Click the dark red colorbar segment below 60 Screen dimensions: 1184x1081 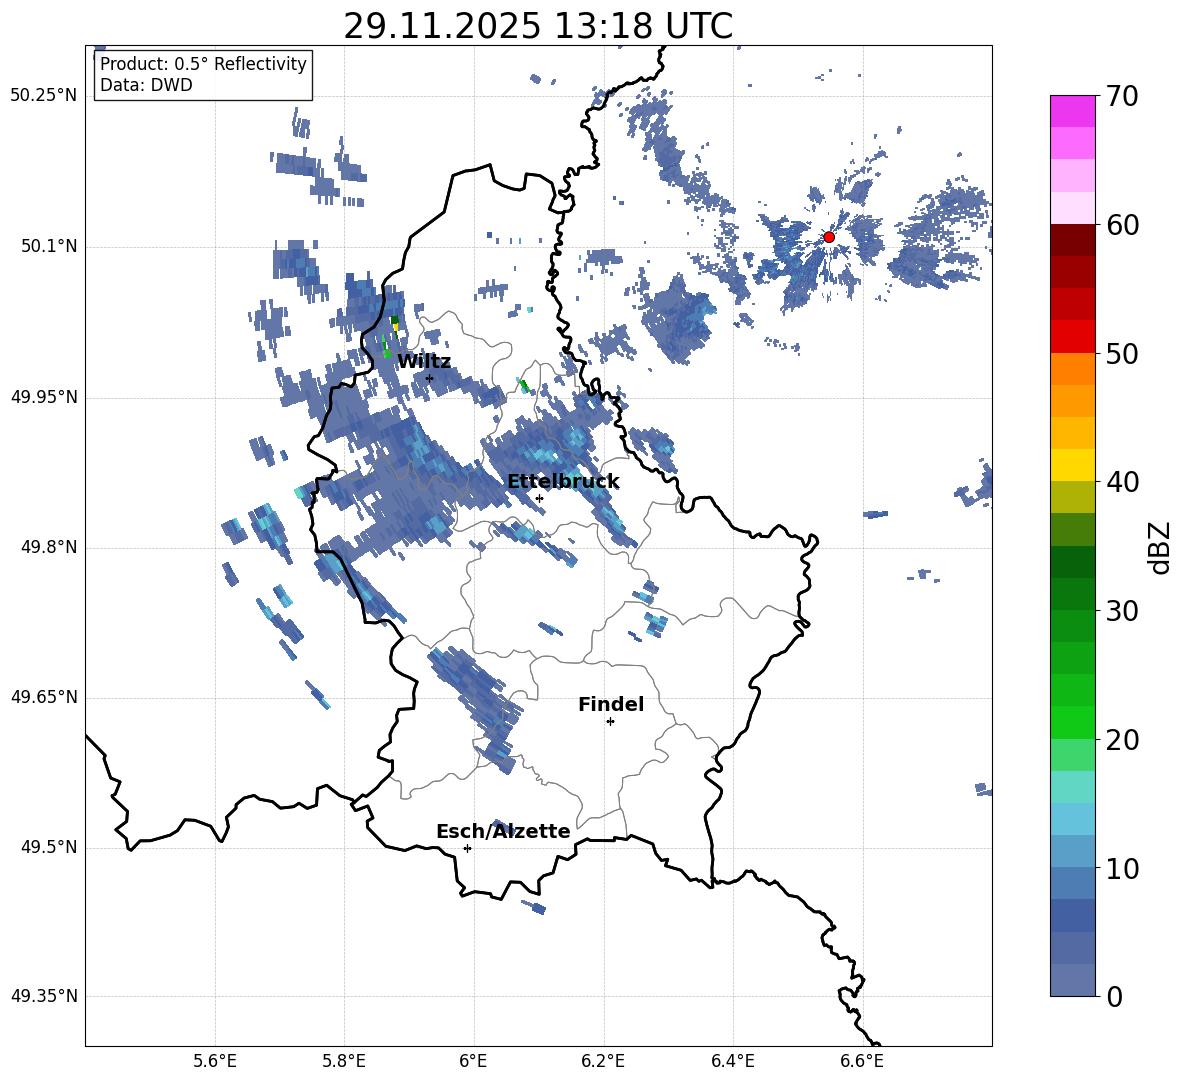(1072, 240)
